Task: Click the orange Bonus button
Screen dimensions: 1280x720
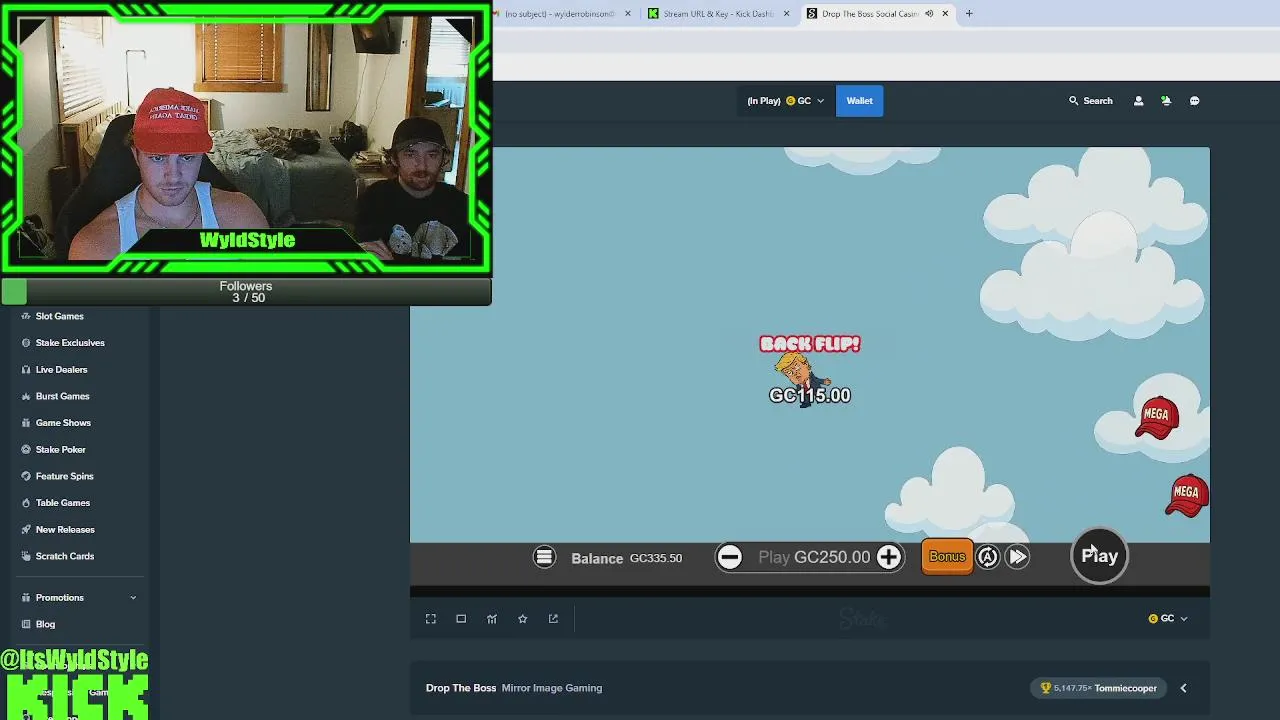Action: [x=947, y=556]
